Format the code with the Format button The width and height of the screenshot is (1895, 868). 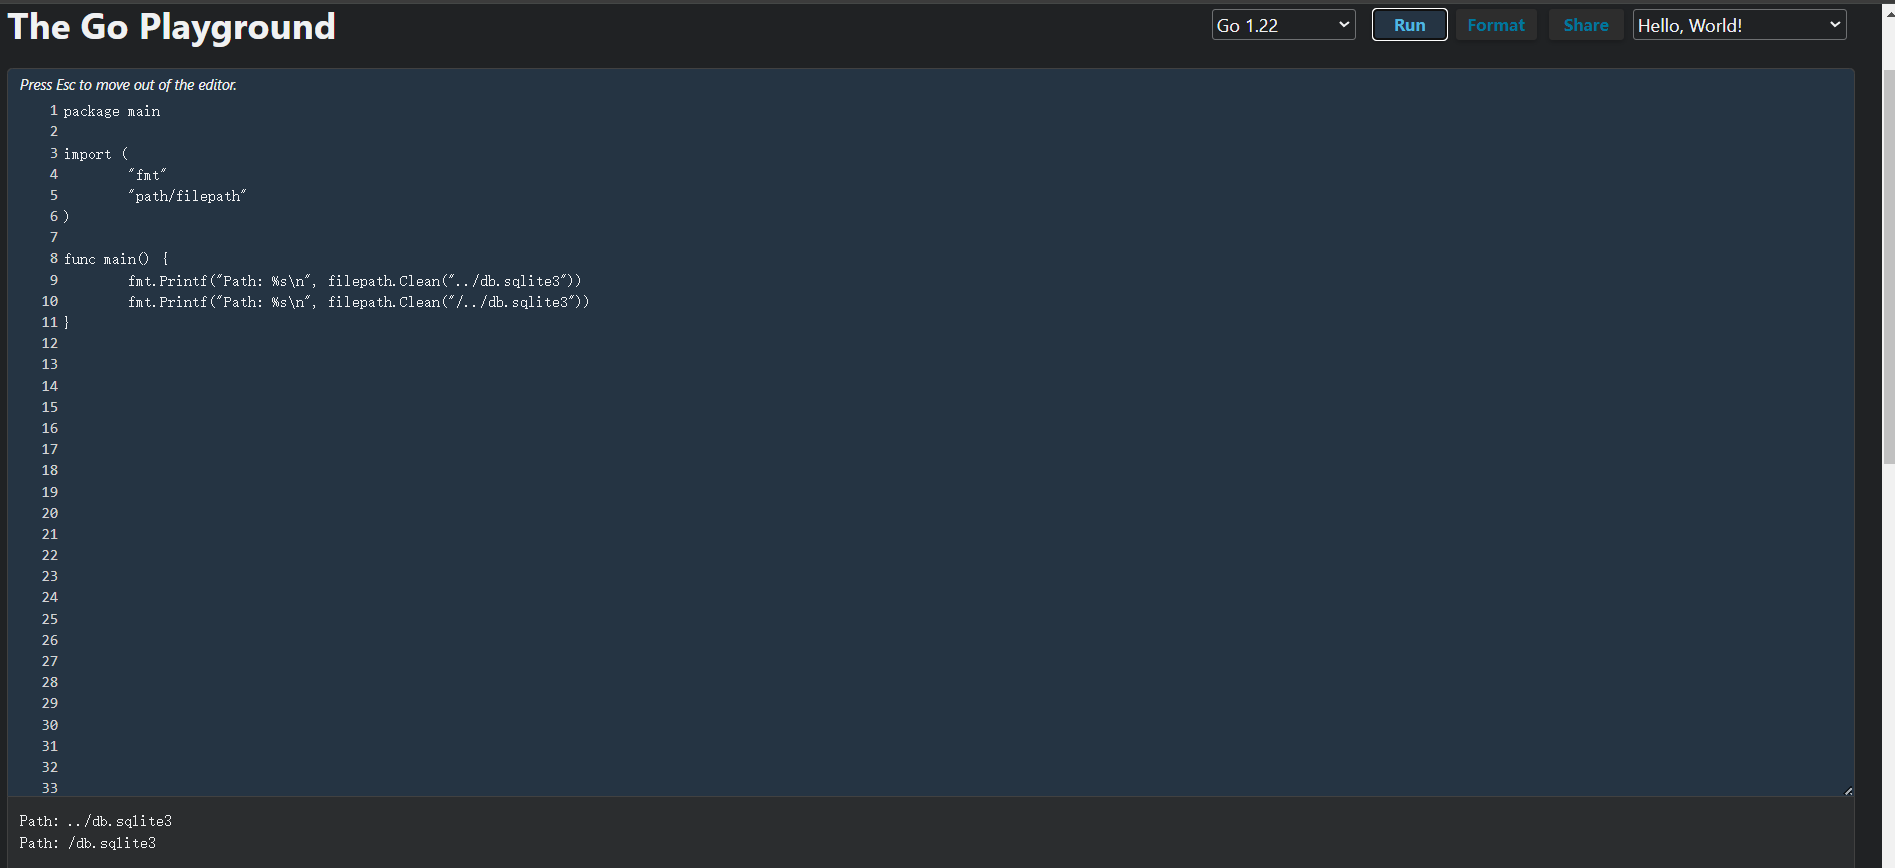click(x=1496, y=25)
